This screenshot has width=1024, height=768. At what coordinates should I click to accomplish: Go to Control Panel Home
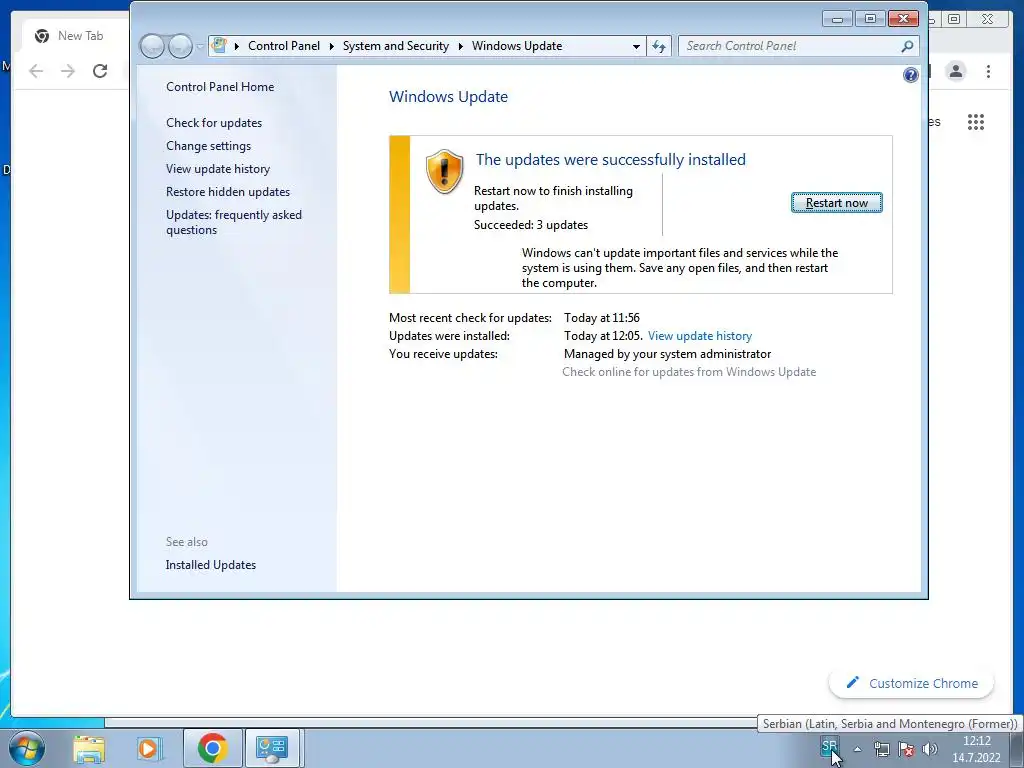220,87
